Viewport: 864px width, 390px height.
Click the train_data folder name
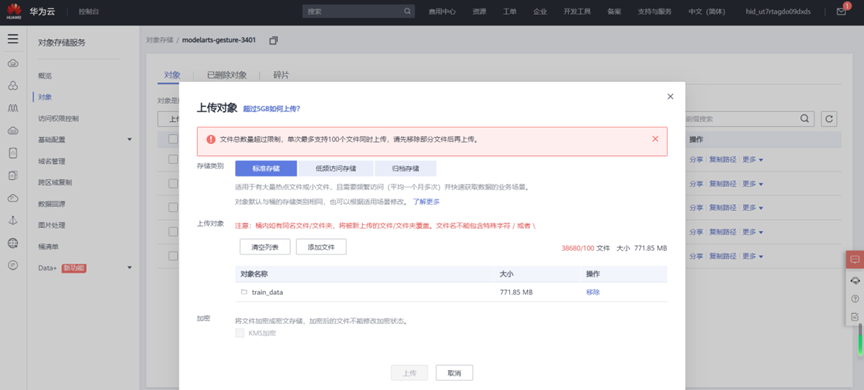point(267,292)
